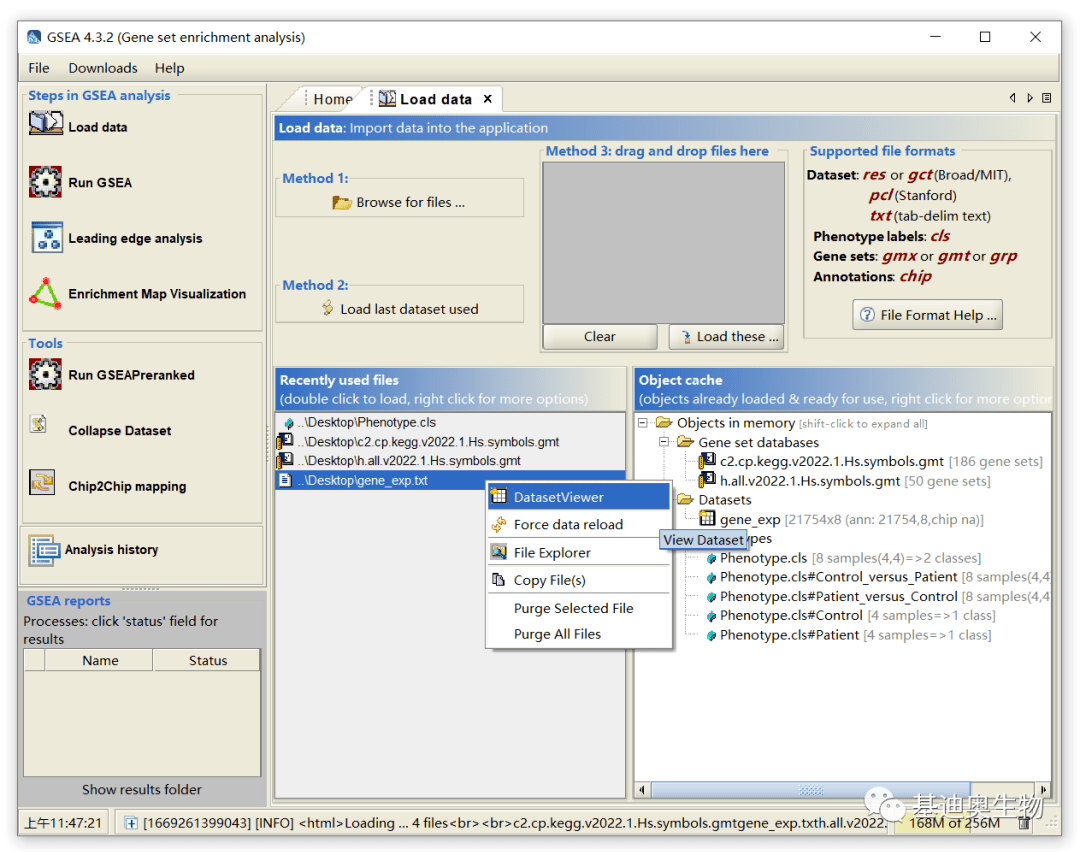Open Analysis history icon

44,549
